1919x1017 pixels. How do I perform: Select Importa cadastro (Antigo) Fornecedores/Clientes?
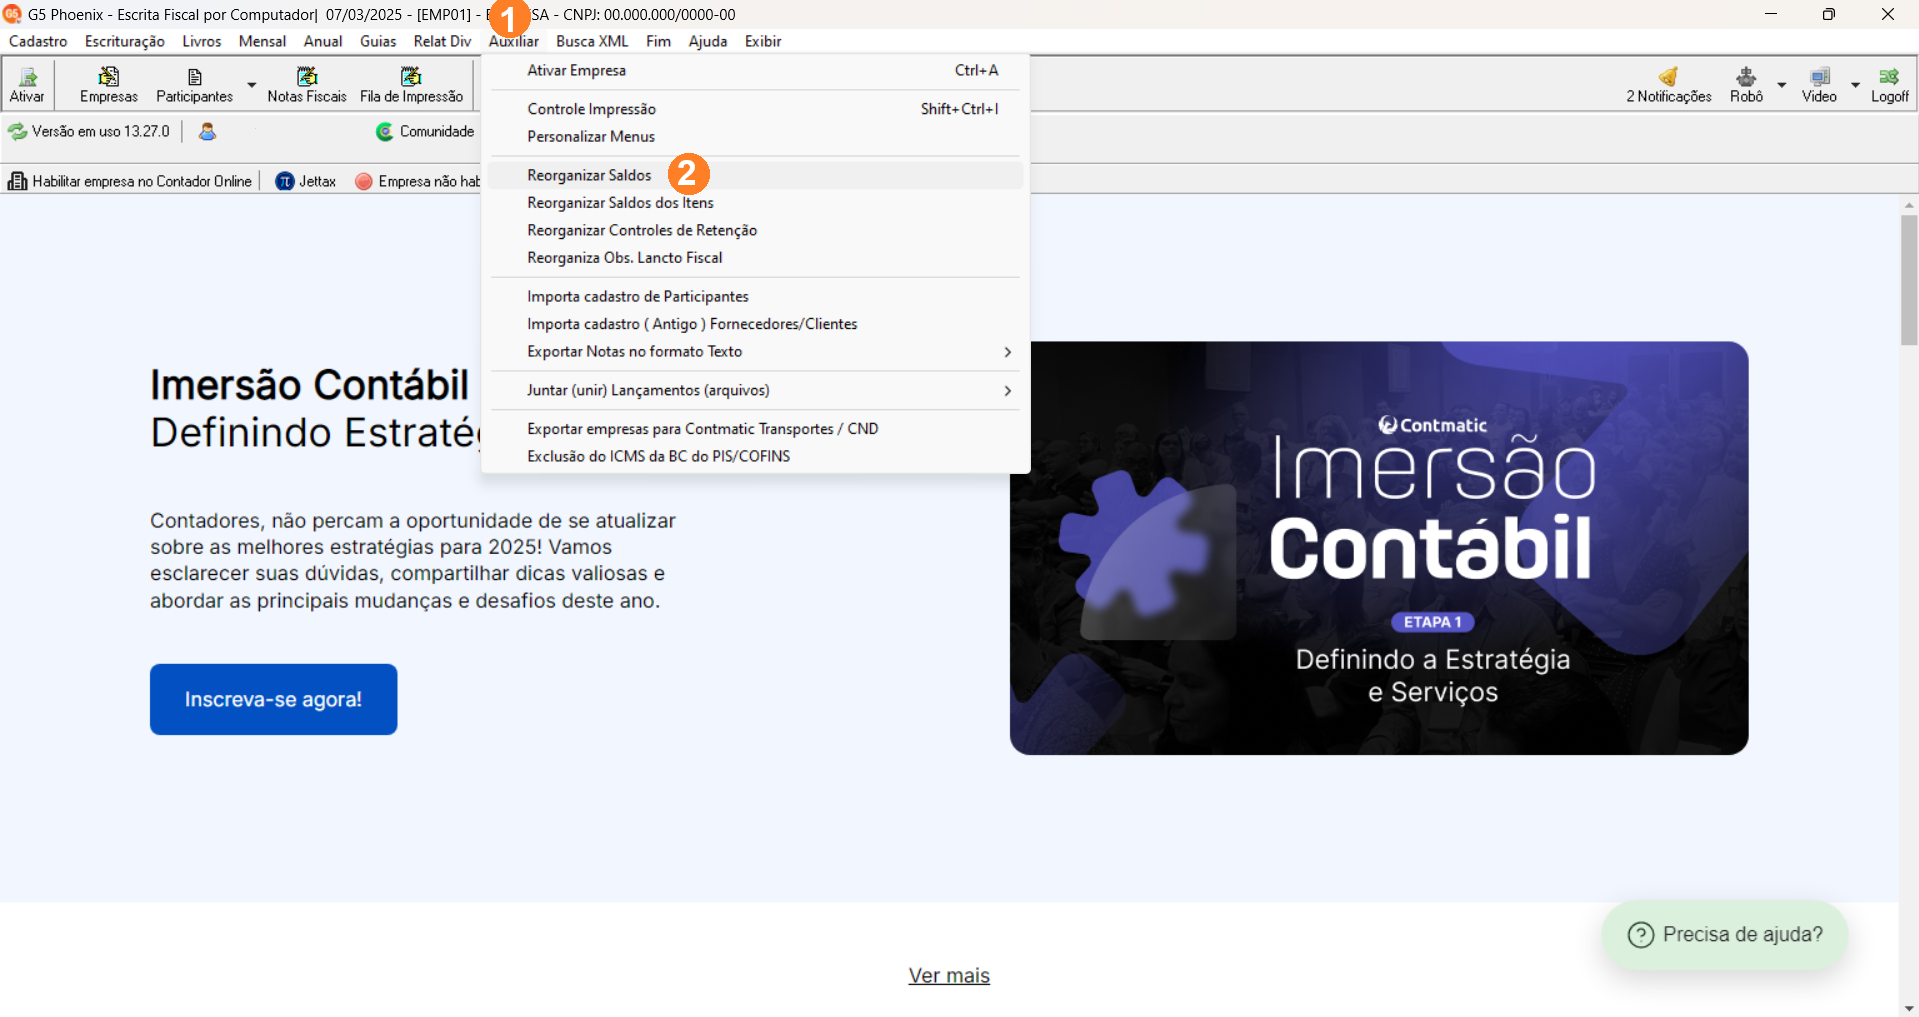coord(755,324)
